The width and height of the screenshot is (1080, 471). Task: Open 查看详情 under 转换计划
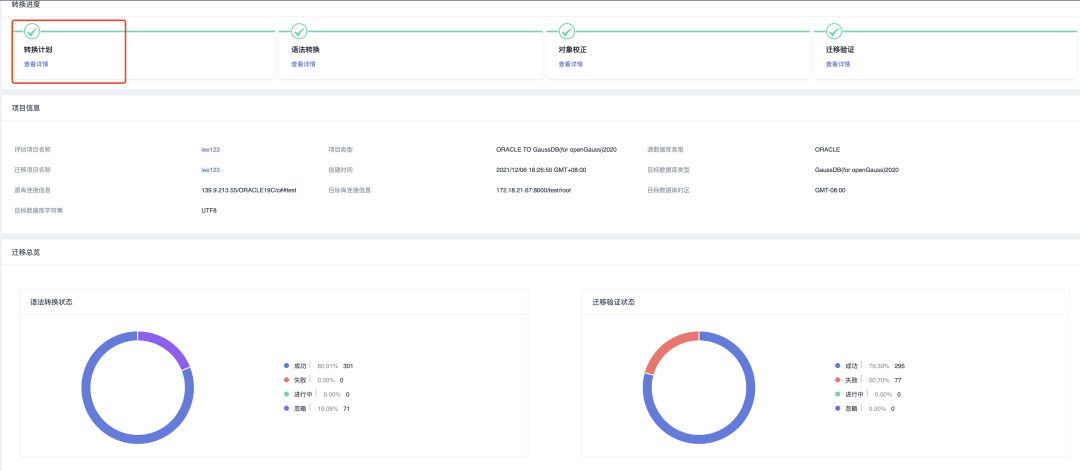tap(36, 64)
